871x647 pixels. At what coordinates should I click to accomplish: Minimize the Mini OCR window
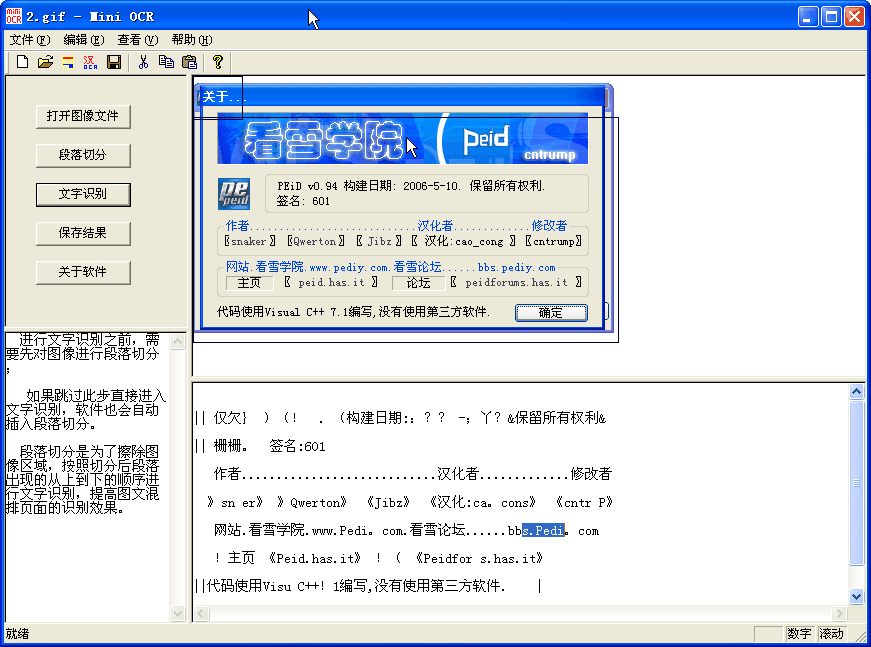[808, 16]
